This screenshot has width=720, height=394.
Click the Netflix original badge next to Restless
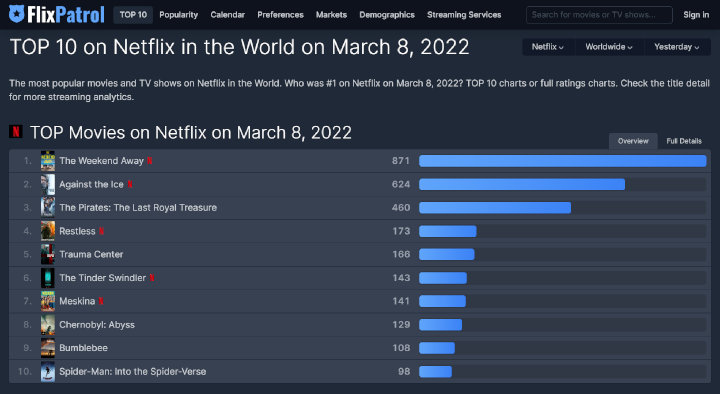101,231
